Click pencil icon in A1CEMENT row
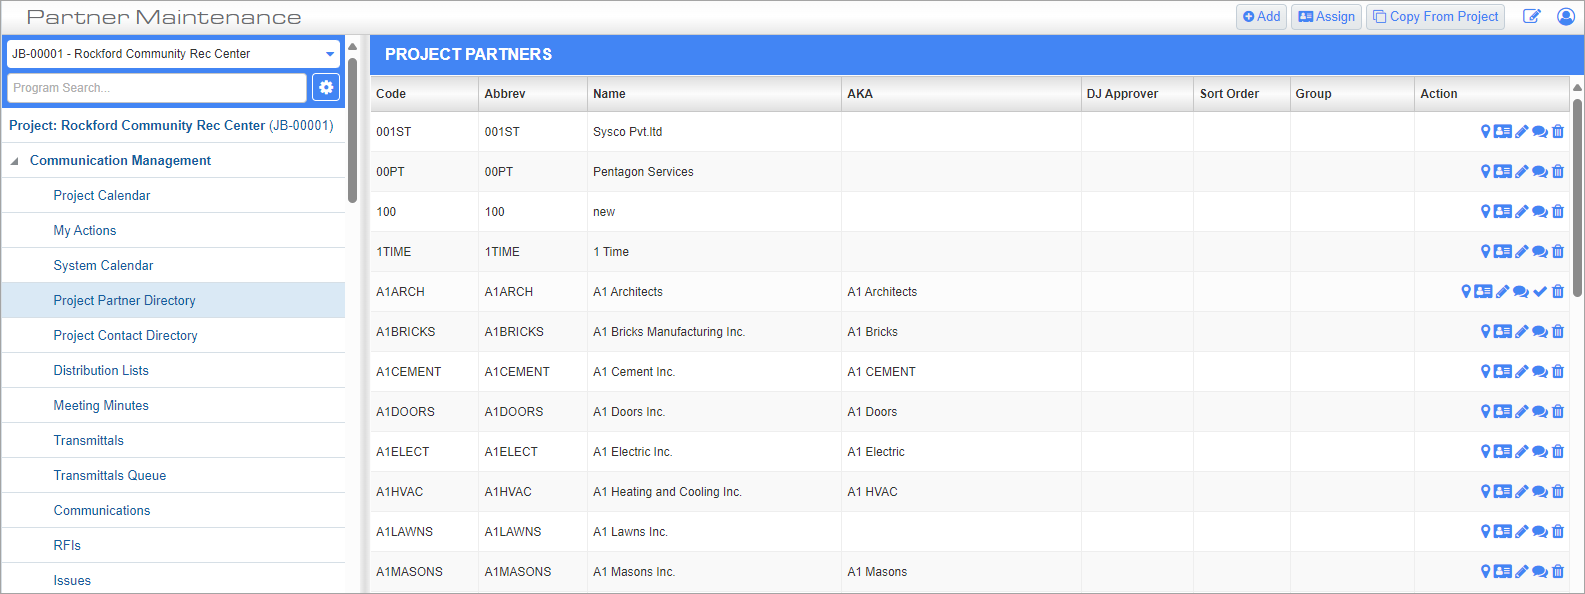Viewport: 1585px width, 594px height. click(1522, 371)
